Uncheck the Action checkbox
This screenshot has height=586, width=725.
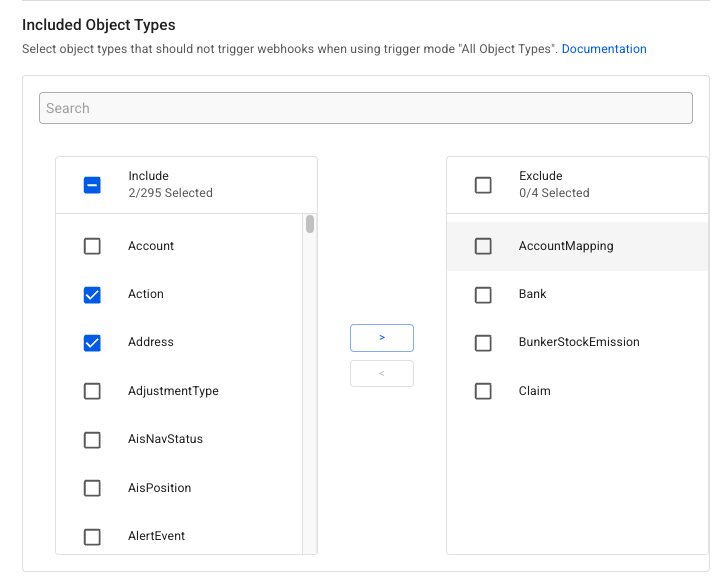coord(92,294)
